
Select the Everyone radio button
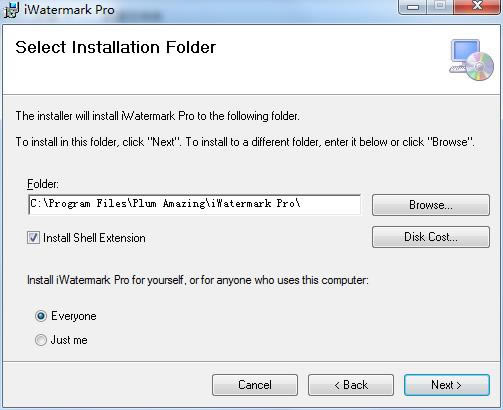pyautogui.click(x=41, y=316)
